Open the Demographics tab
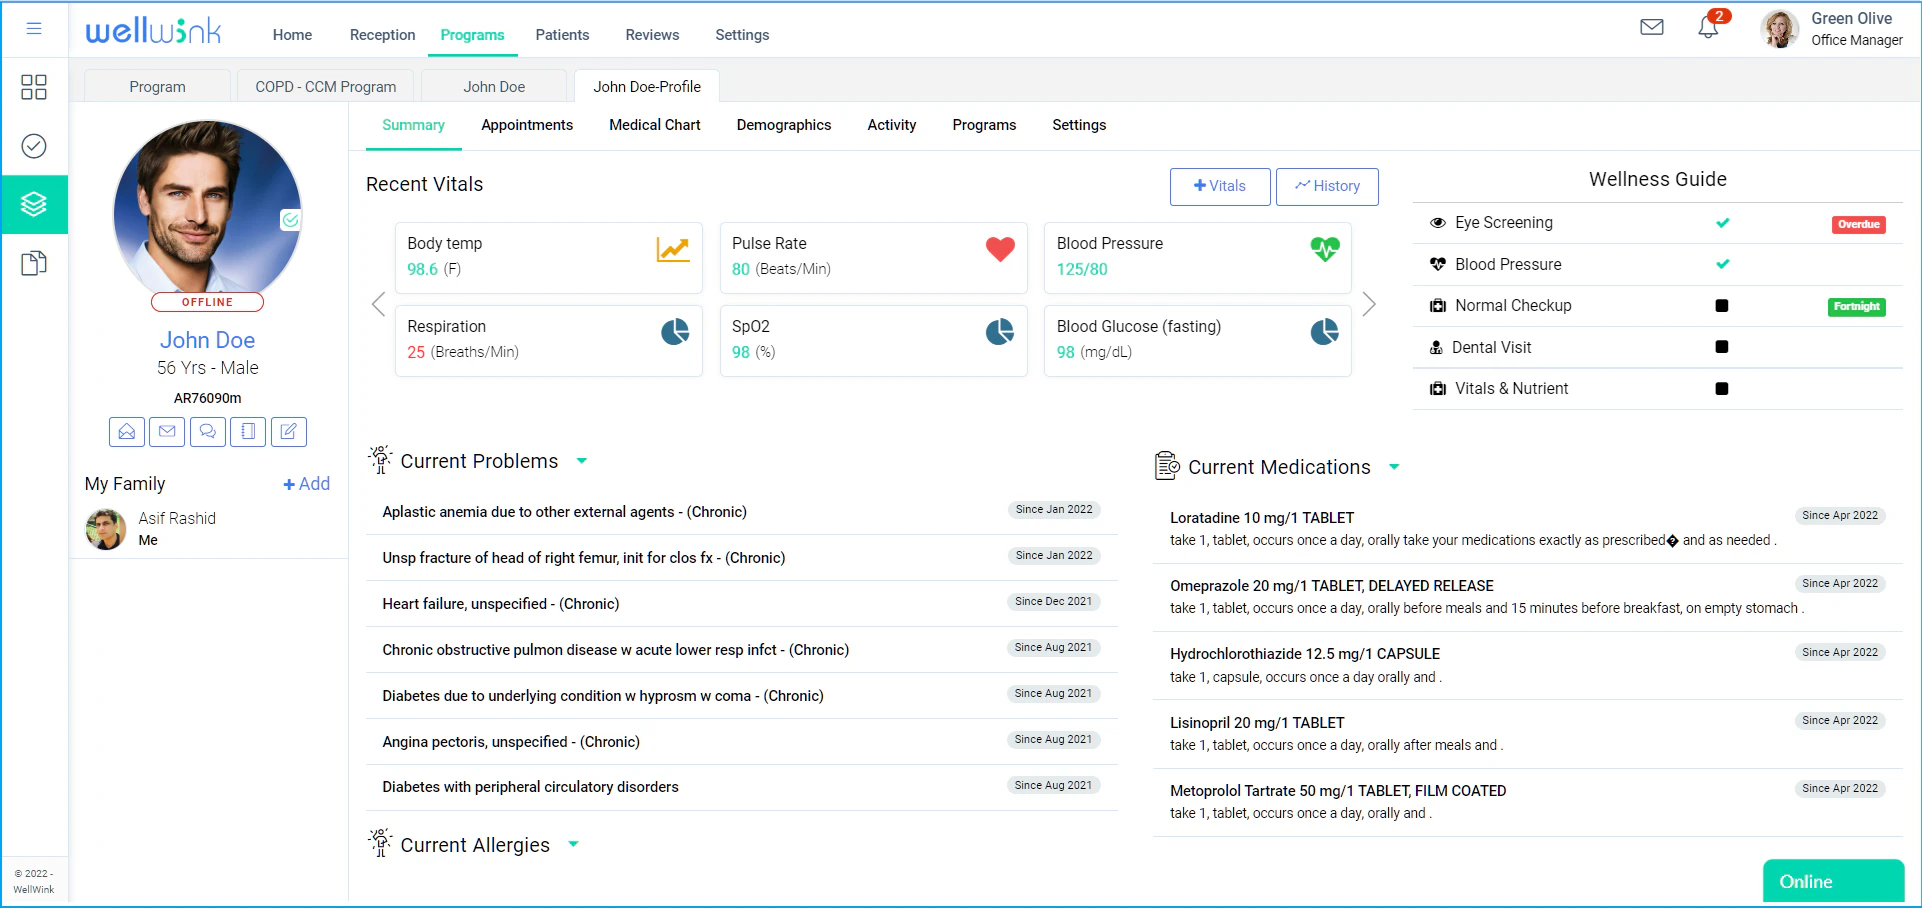This screenshot has width=1922, height=908. click(783, 125)
